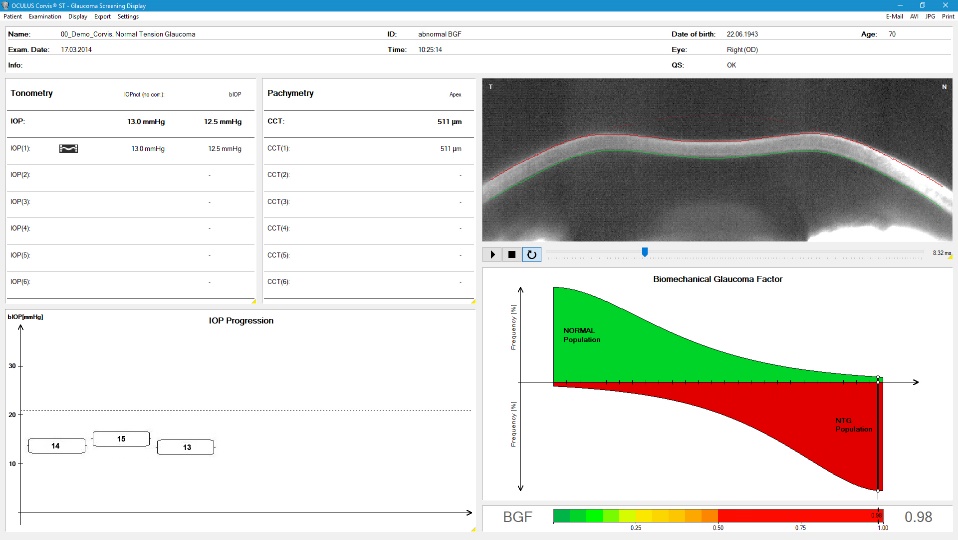Screen dimensions: 958x540
Task: Stop the cornea video playback
Action: pyautogui.click(x=511, y=254)
